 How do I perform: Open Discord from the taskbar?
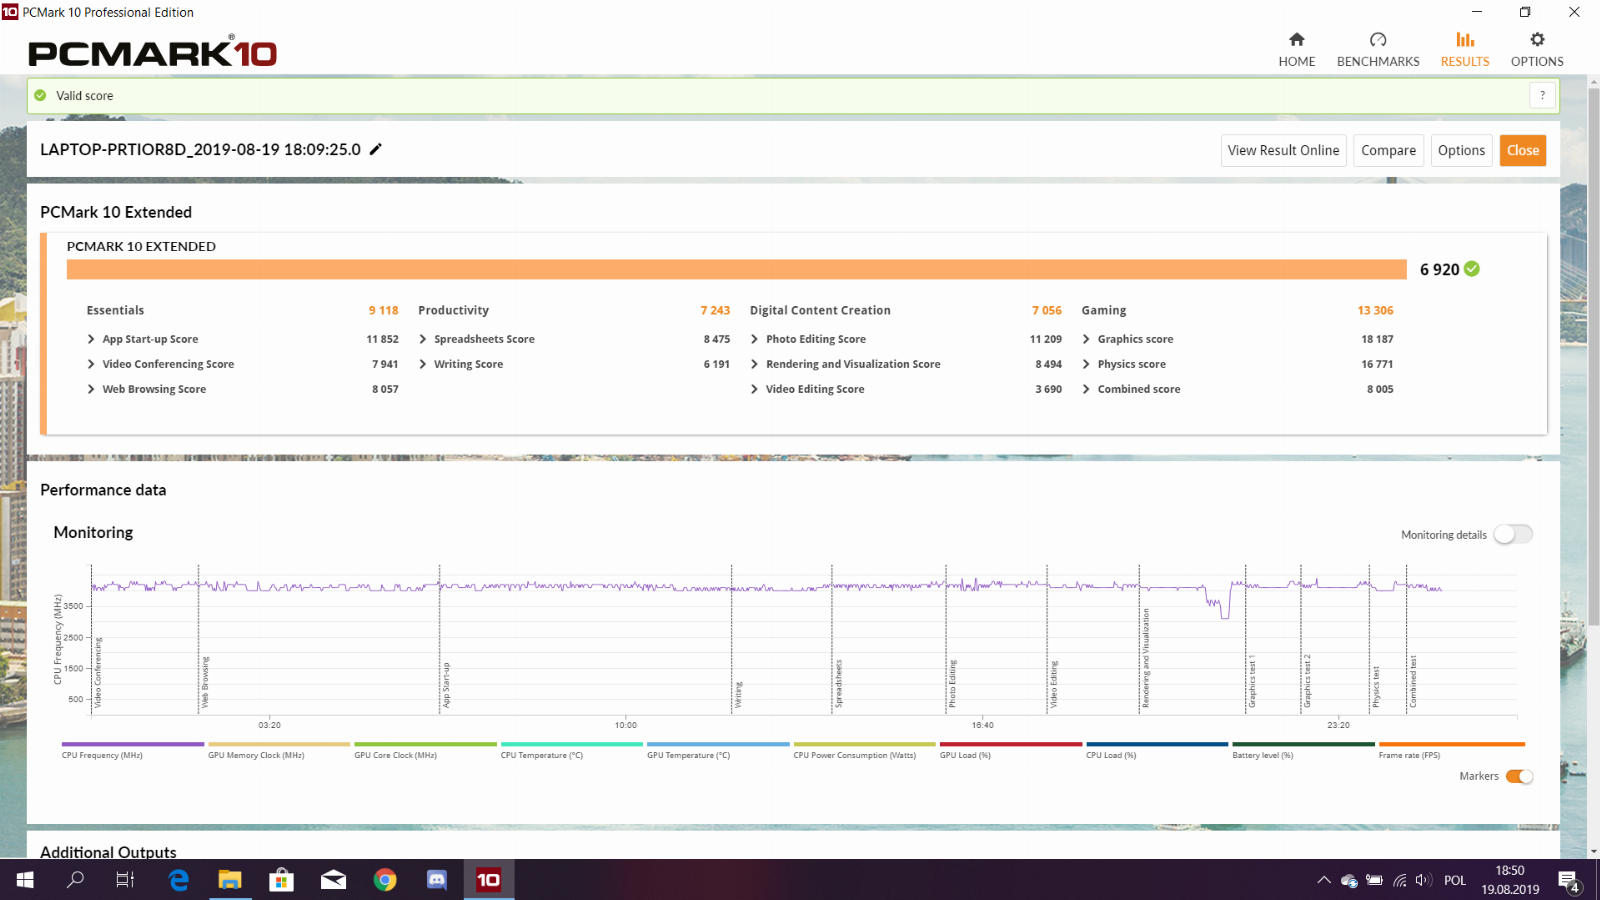pyautogui.click(x=437, y=880)
